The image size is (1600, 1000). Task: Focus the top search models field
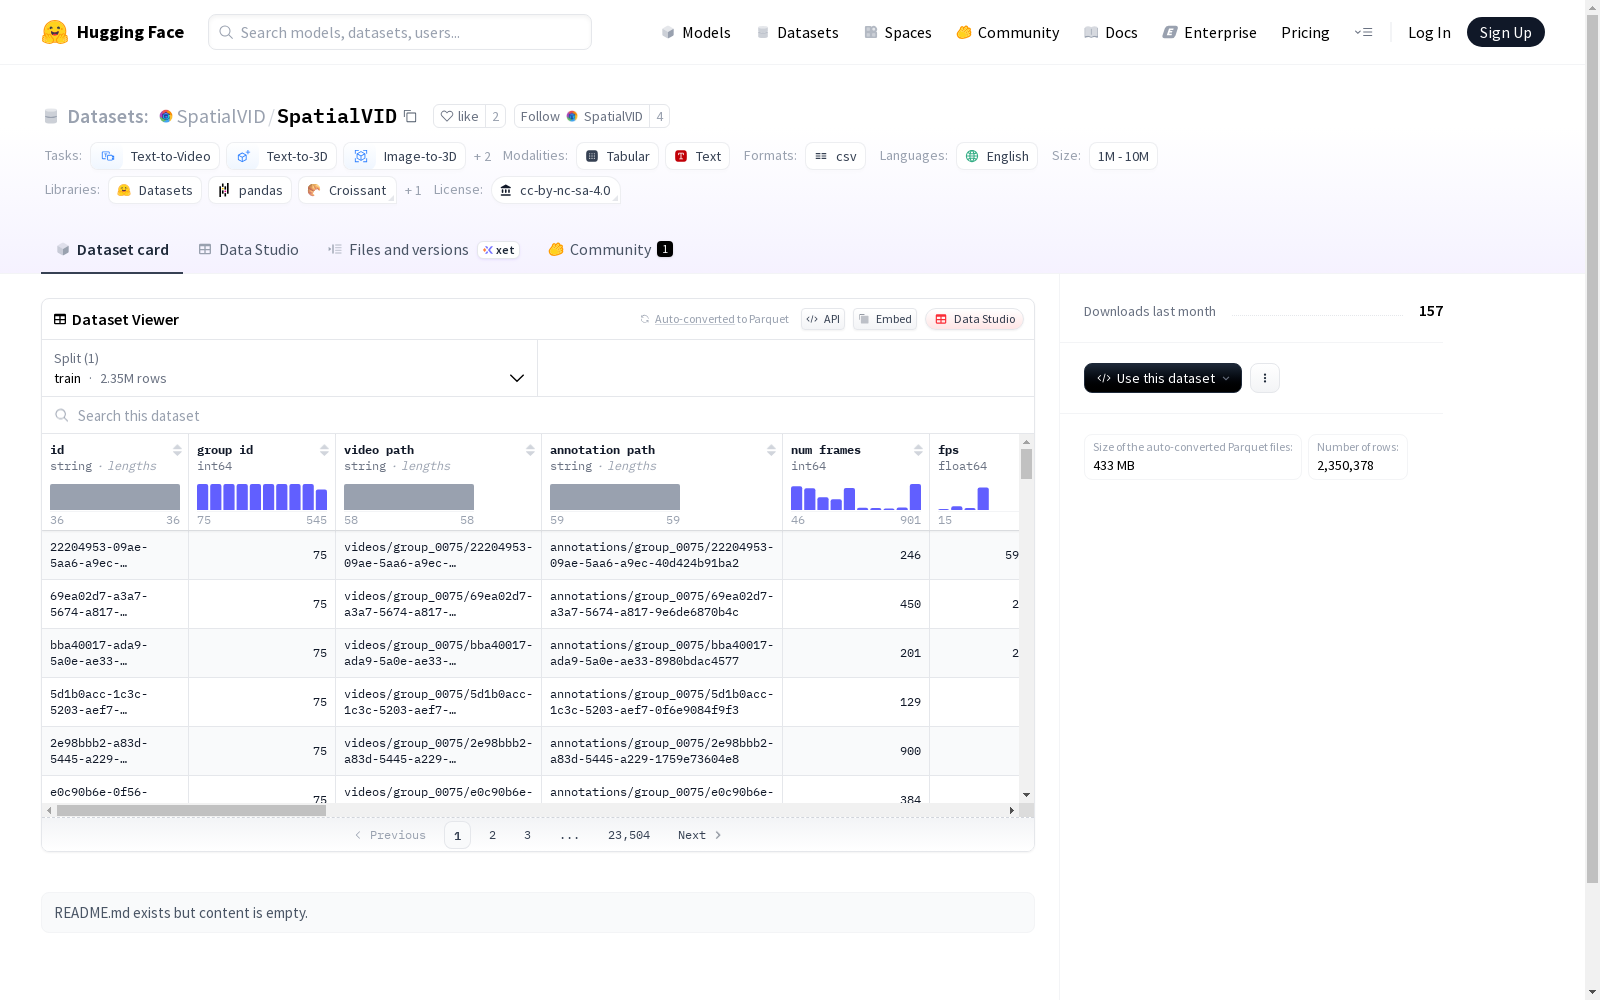point(400,32)
